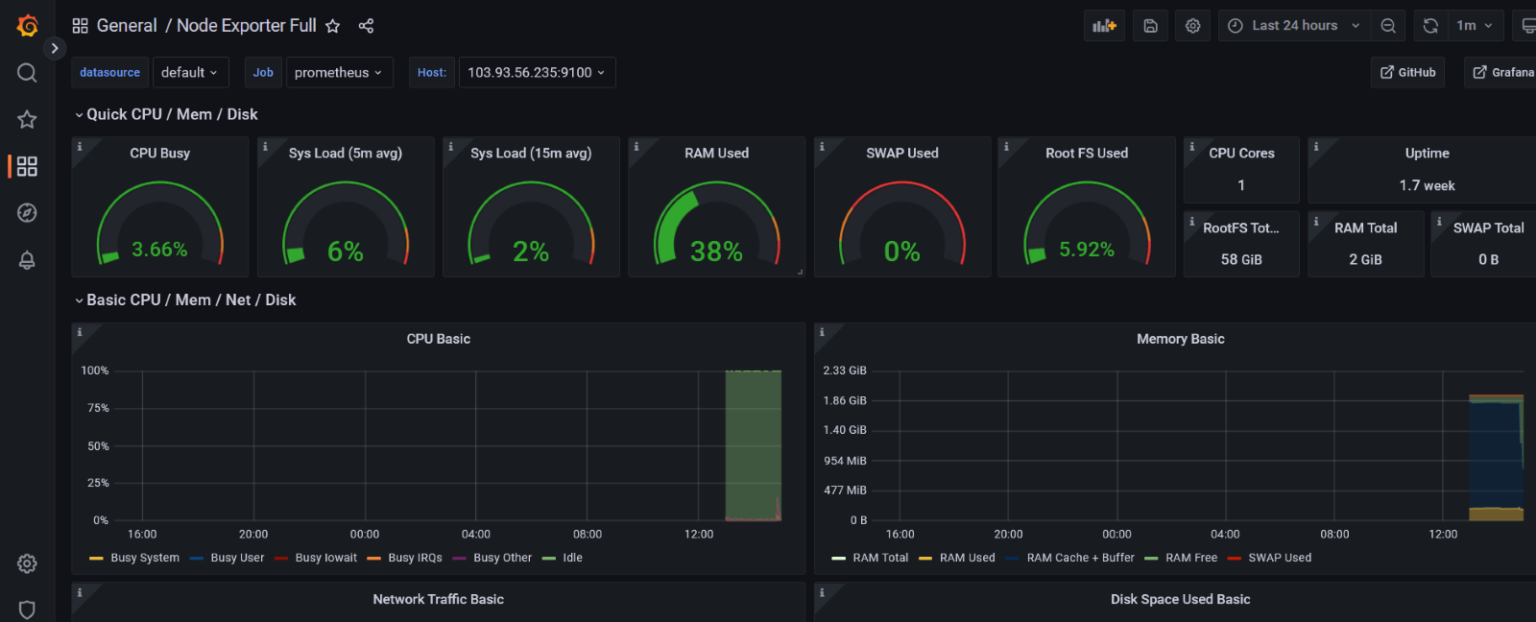Open Alerting bell icon

click(x=27, y=260)
